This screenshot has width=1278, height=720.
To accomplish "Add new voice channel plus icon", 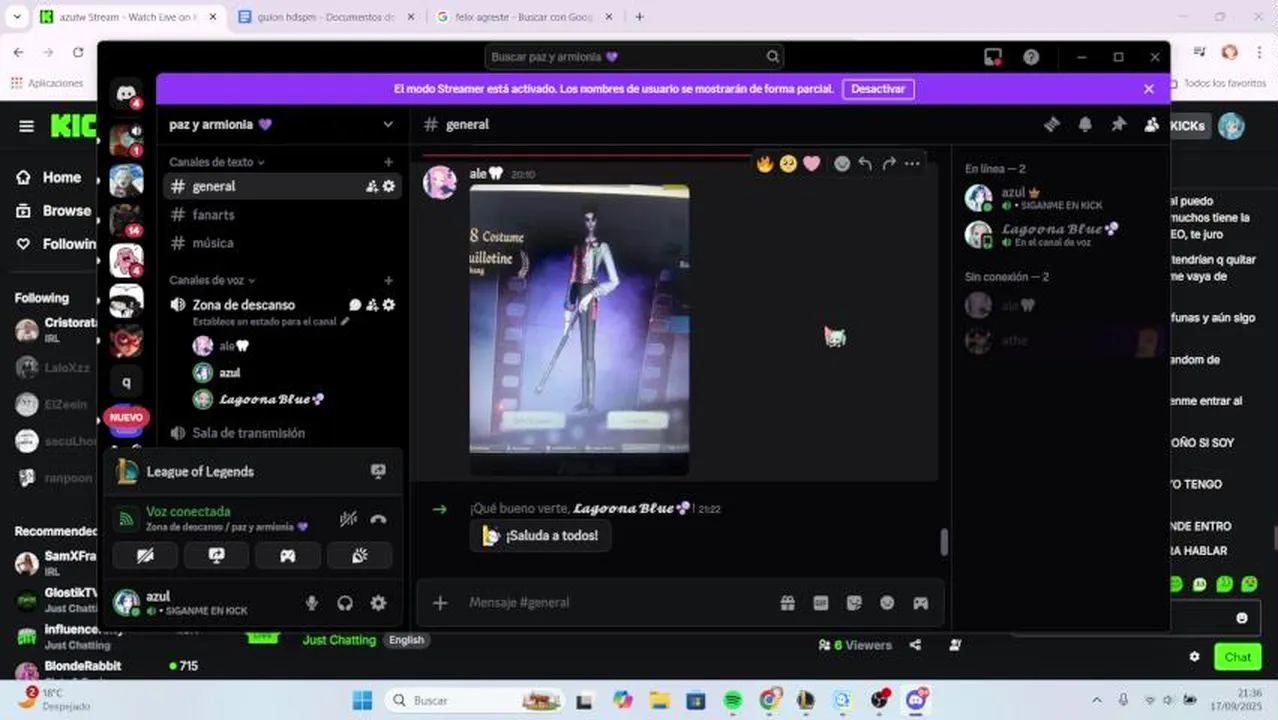I will point(389,281).
